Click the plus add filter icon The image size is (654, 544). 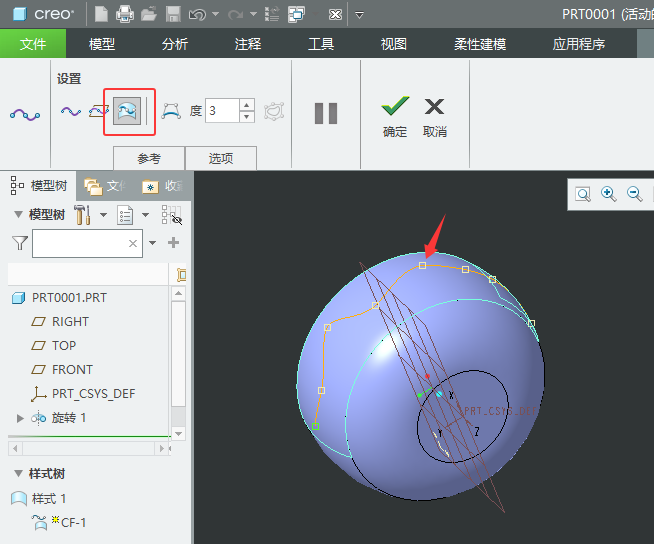click(174, 242)
